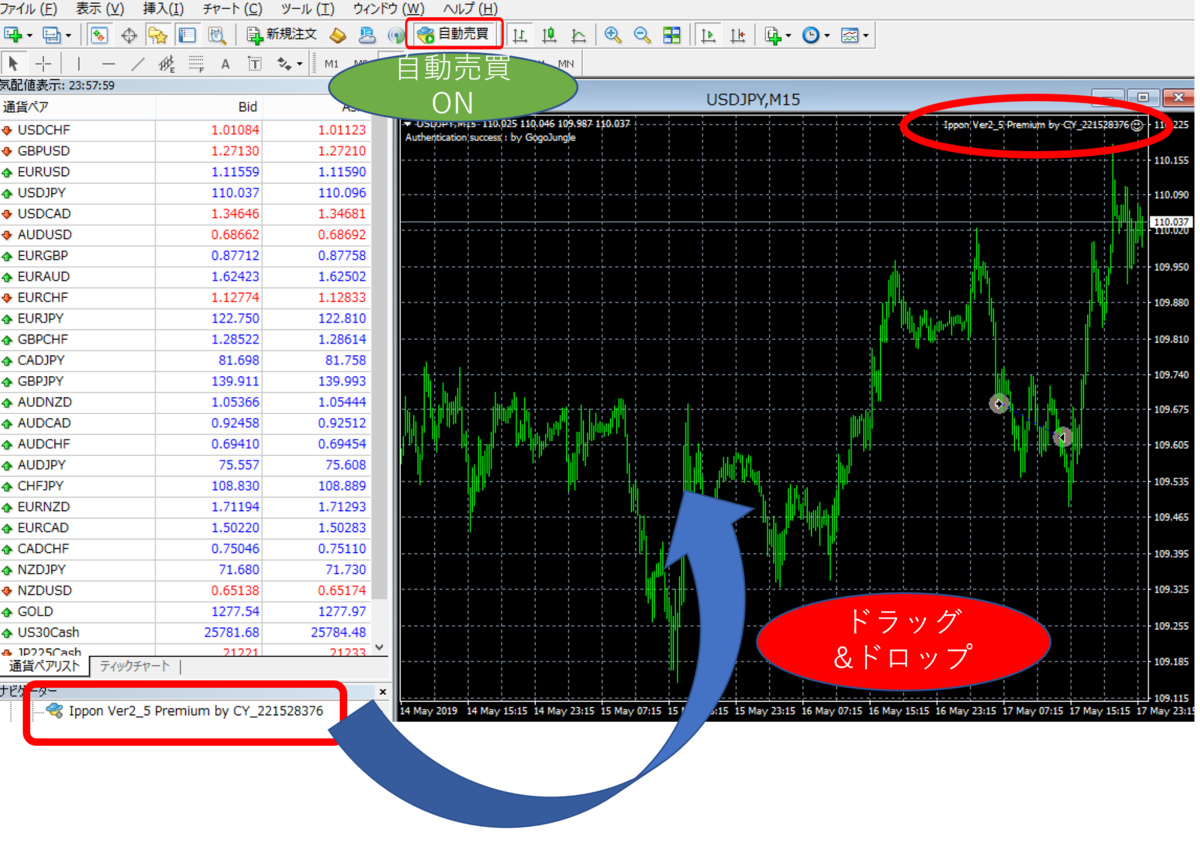Toggle chart auto scroll

pos(708,35)
